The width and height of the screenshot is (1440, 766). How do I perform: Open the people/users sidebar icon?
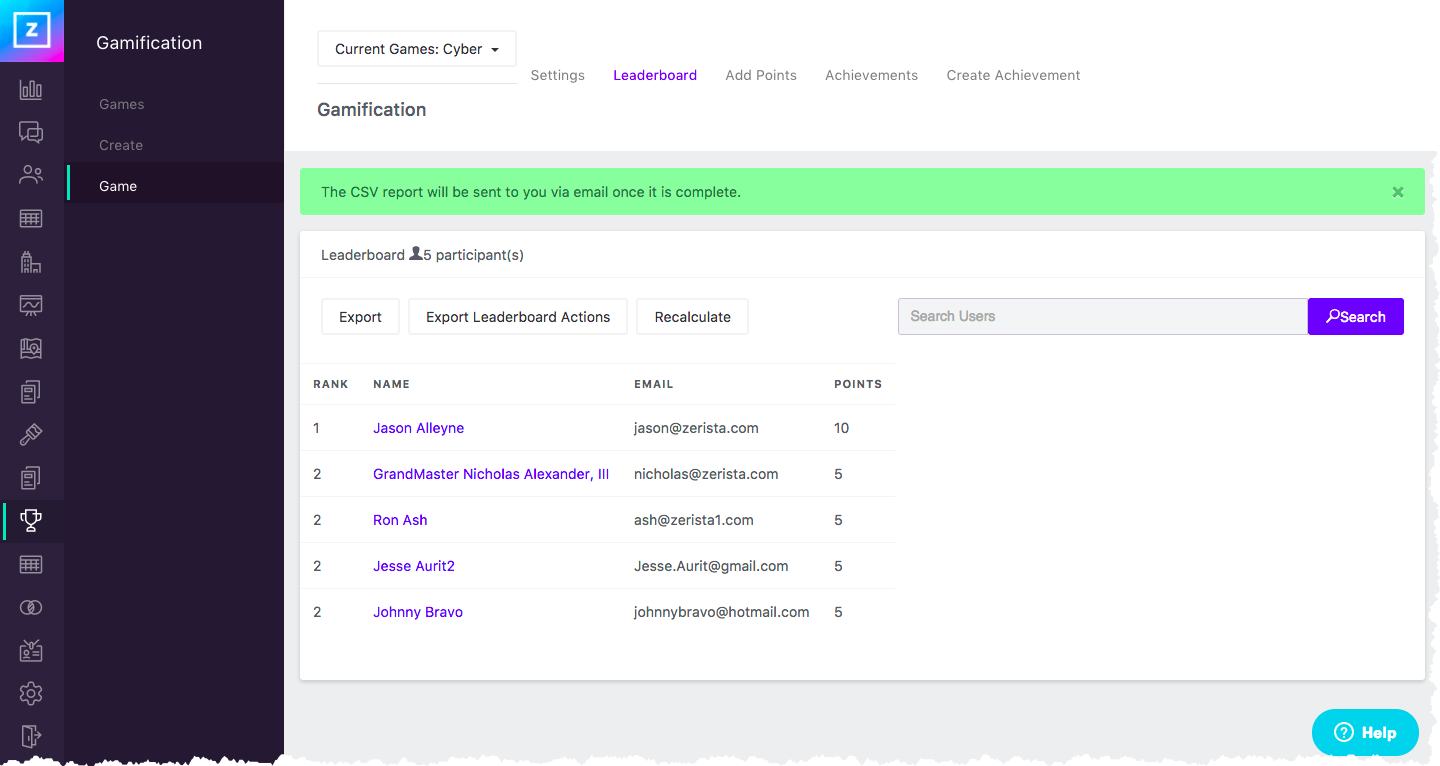point(31,175)
